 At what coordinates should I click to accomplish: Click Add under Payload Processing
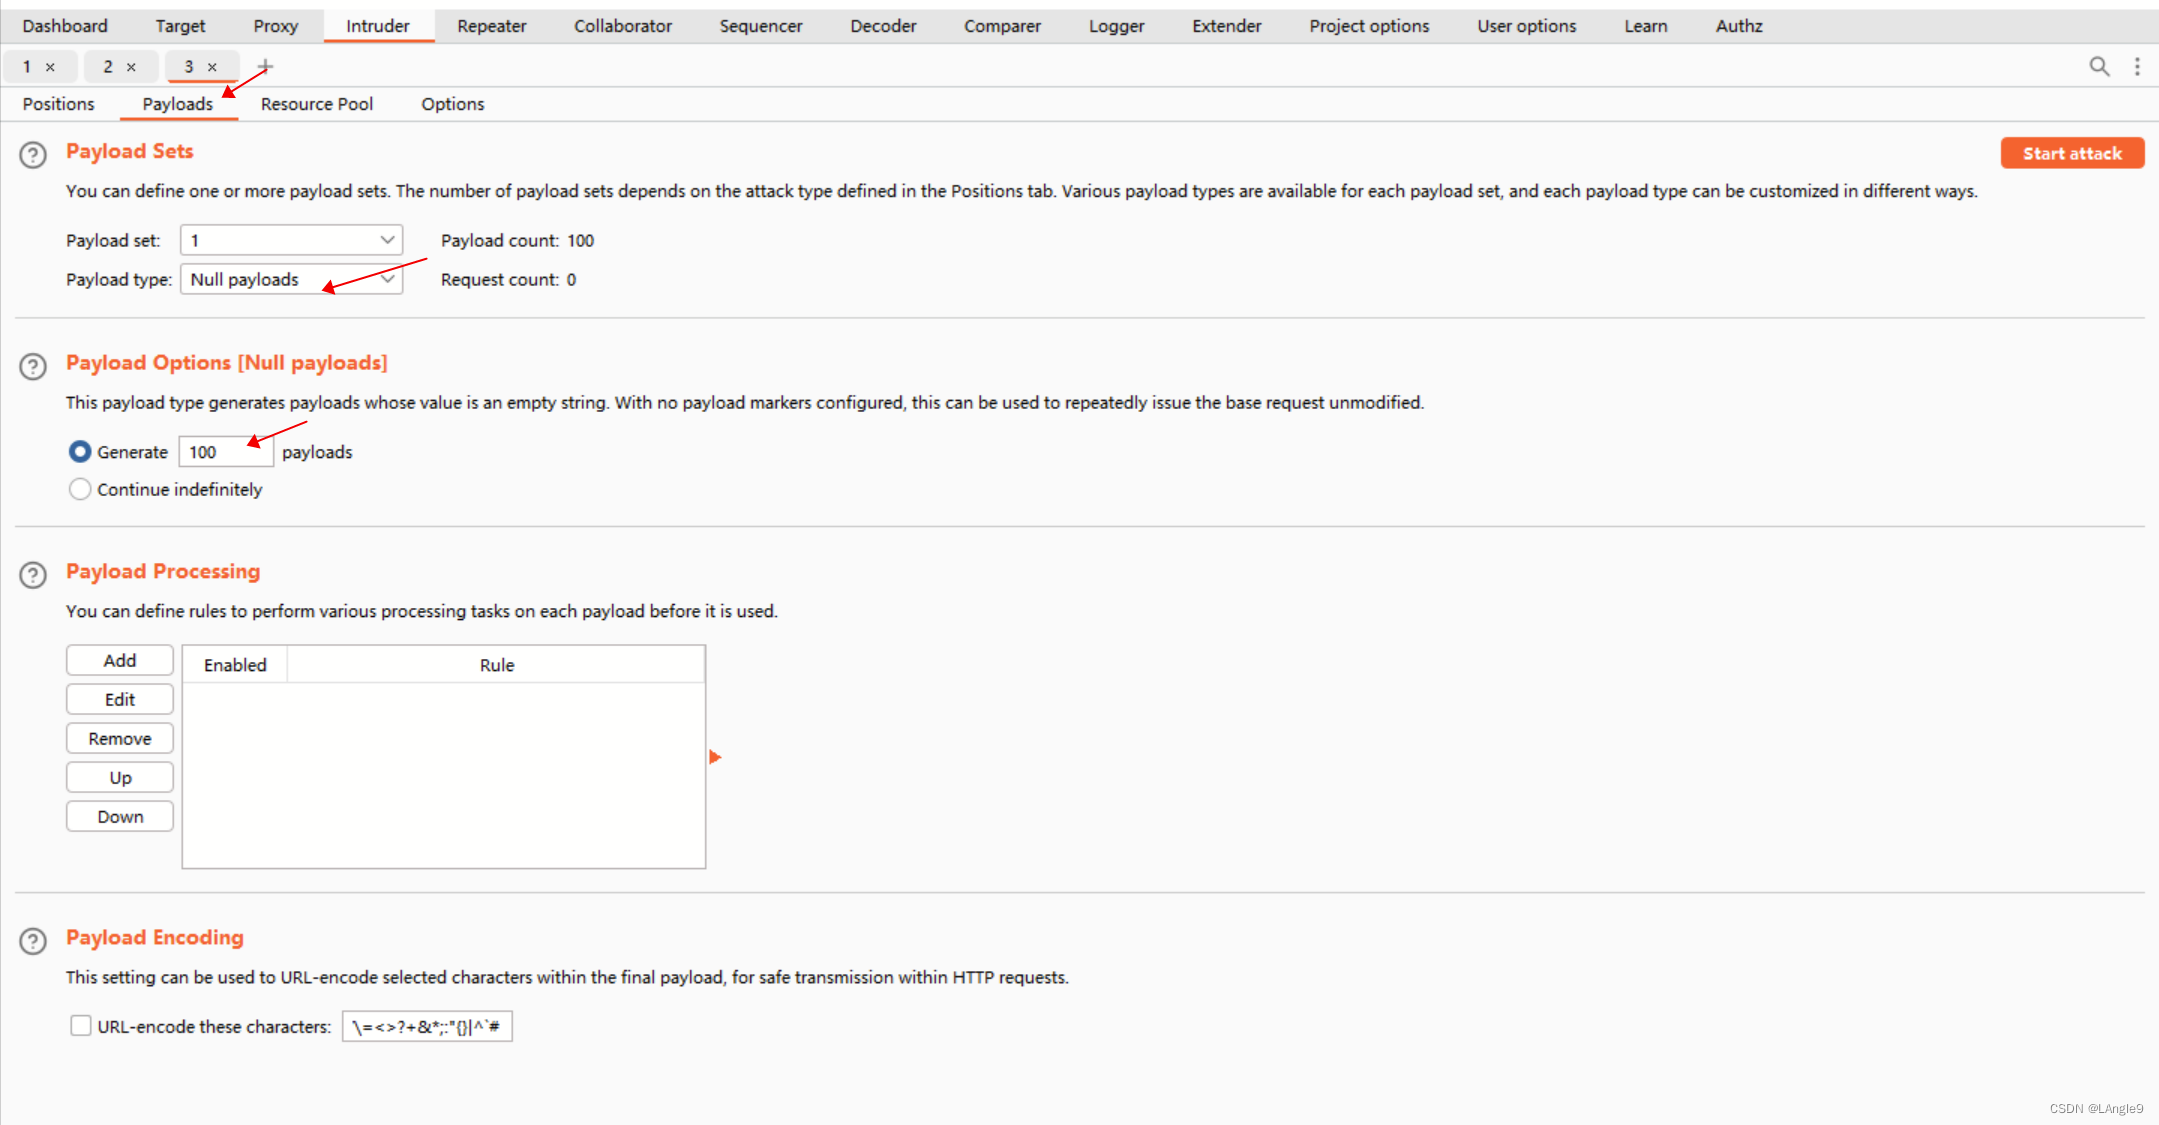(x=120, y=660)
